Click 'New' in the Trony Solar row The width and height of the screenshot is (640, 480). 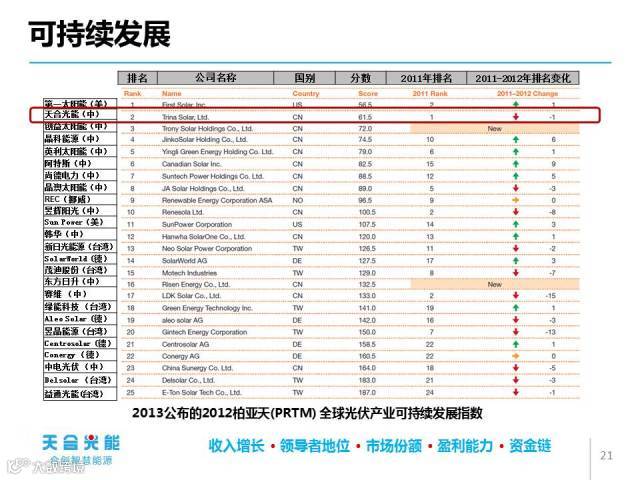coord(494,129)
